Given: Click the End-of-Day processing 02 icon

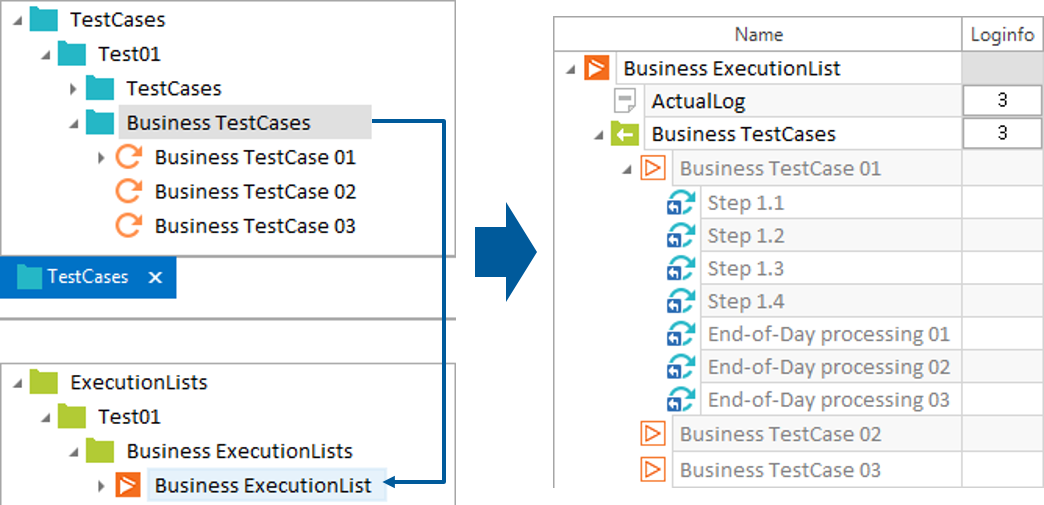Looking at the screenshot, I should (x=681, y=367).
